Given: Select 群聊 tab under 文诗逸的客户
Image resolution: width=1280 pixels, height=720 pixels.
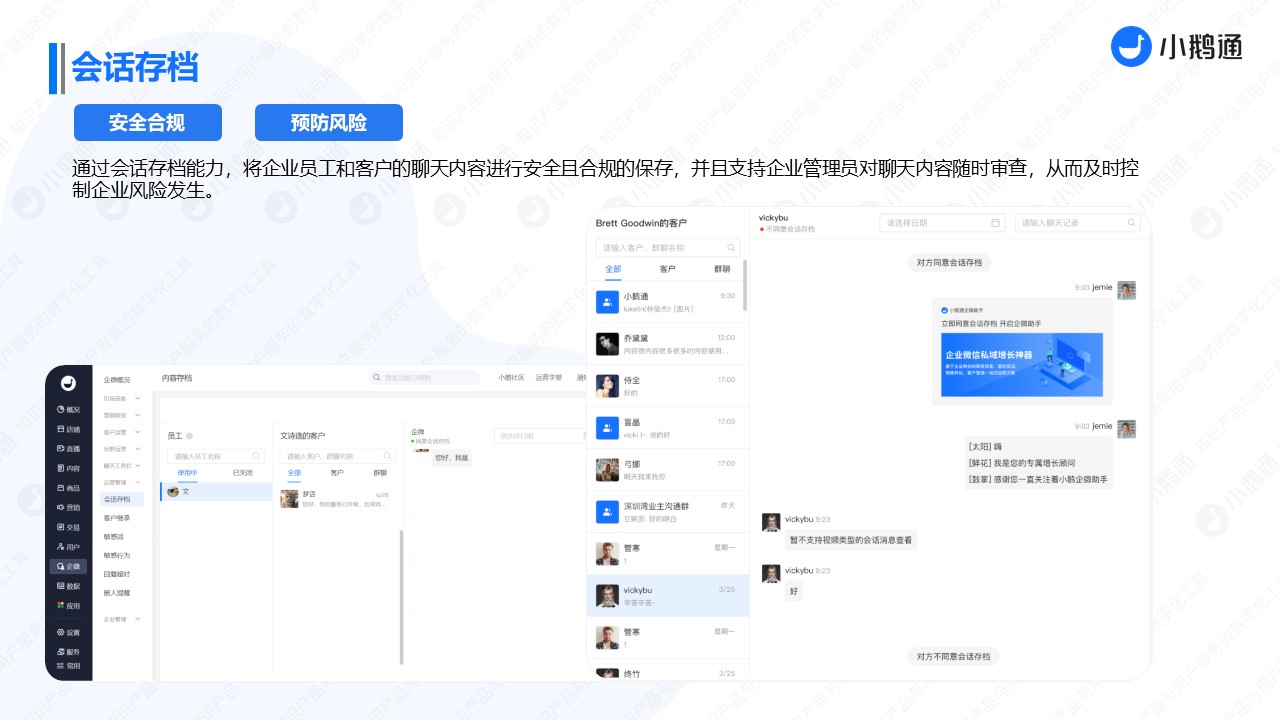Looking at the screenshot, I should 380,472.
